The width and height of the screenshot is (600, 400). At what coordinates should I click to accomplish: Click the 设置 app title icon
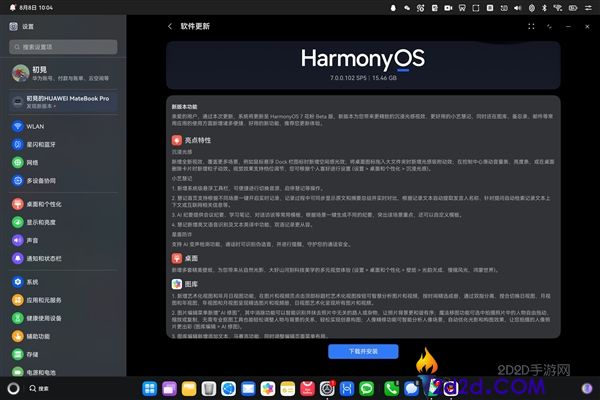(x=13, y=26)
